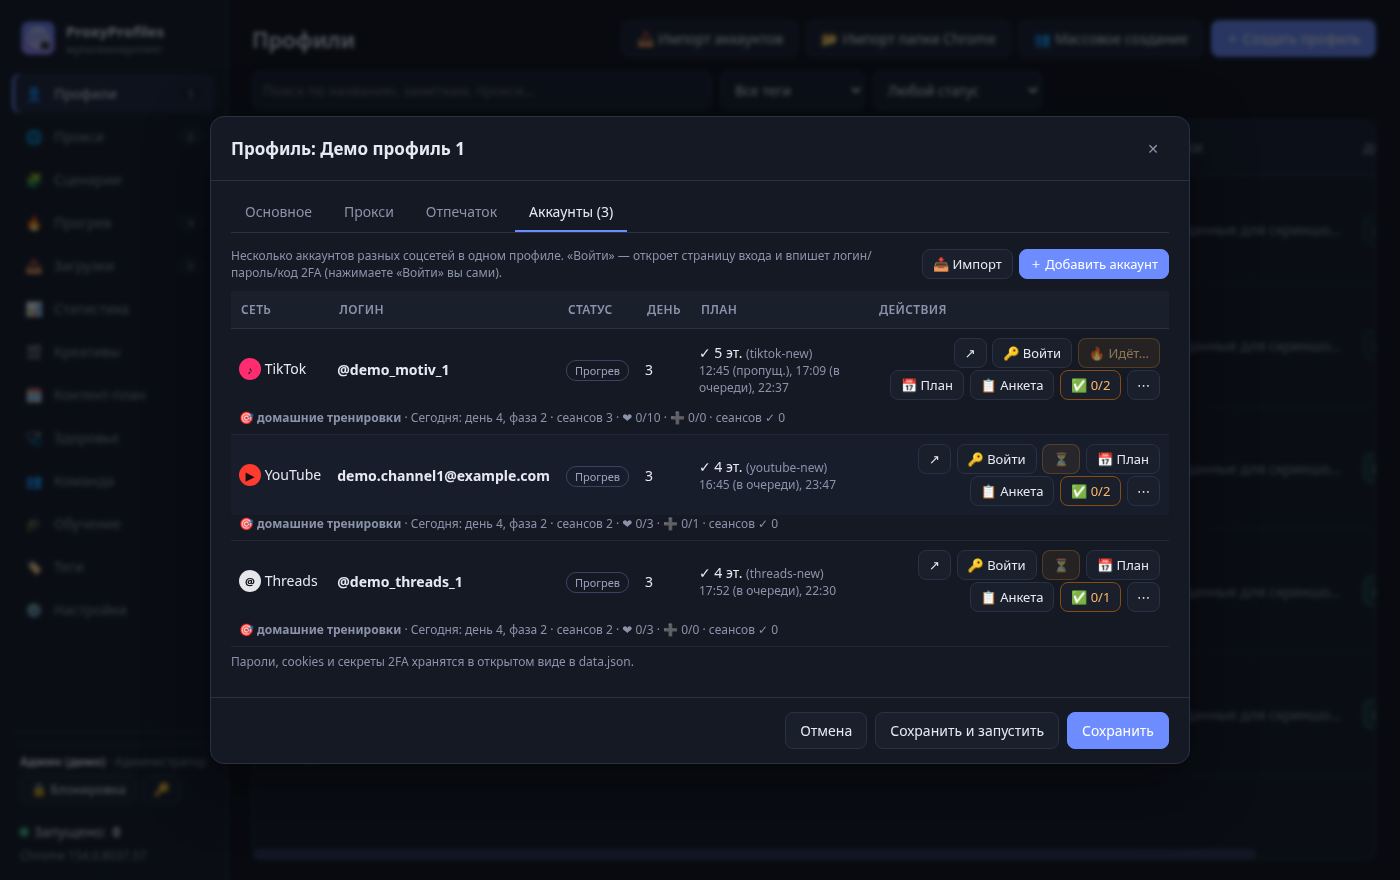Click Войти for the TikTok account
The width and height of the screenshot is (1400, 880).
tap(1032, 353)
